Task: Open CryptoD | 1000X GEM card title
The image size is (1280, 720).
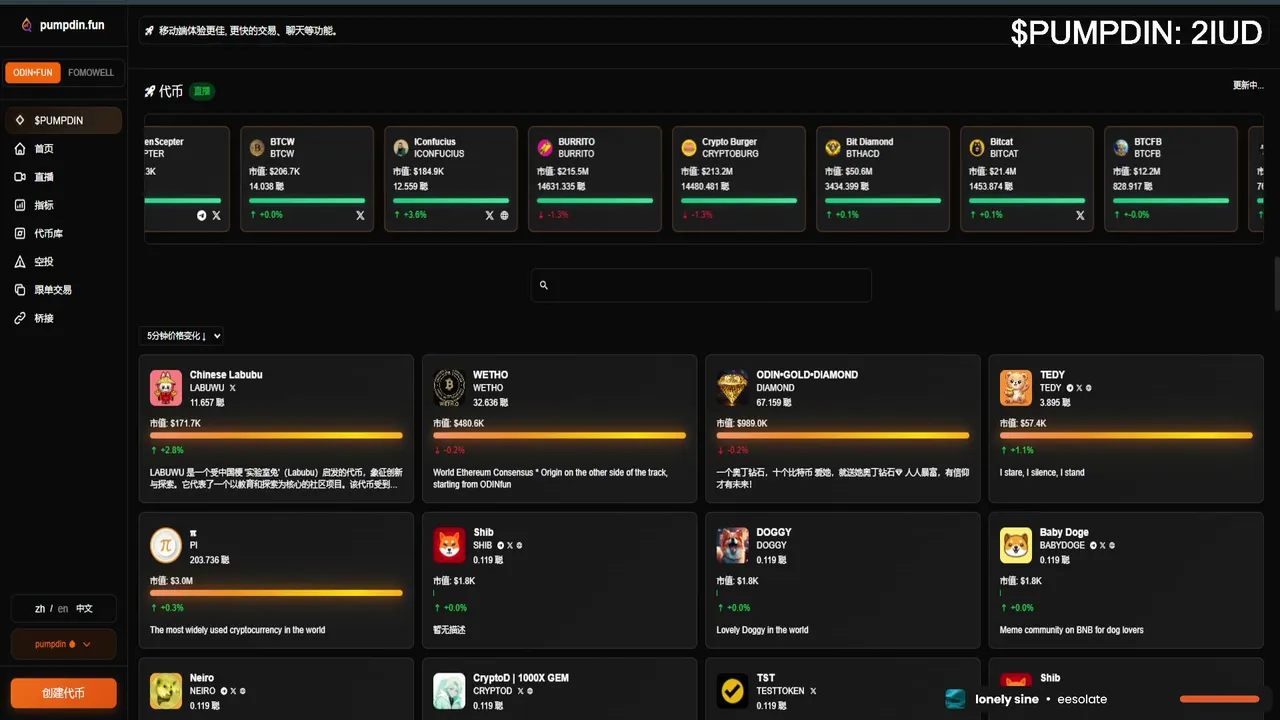Action: point(521,678)
